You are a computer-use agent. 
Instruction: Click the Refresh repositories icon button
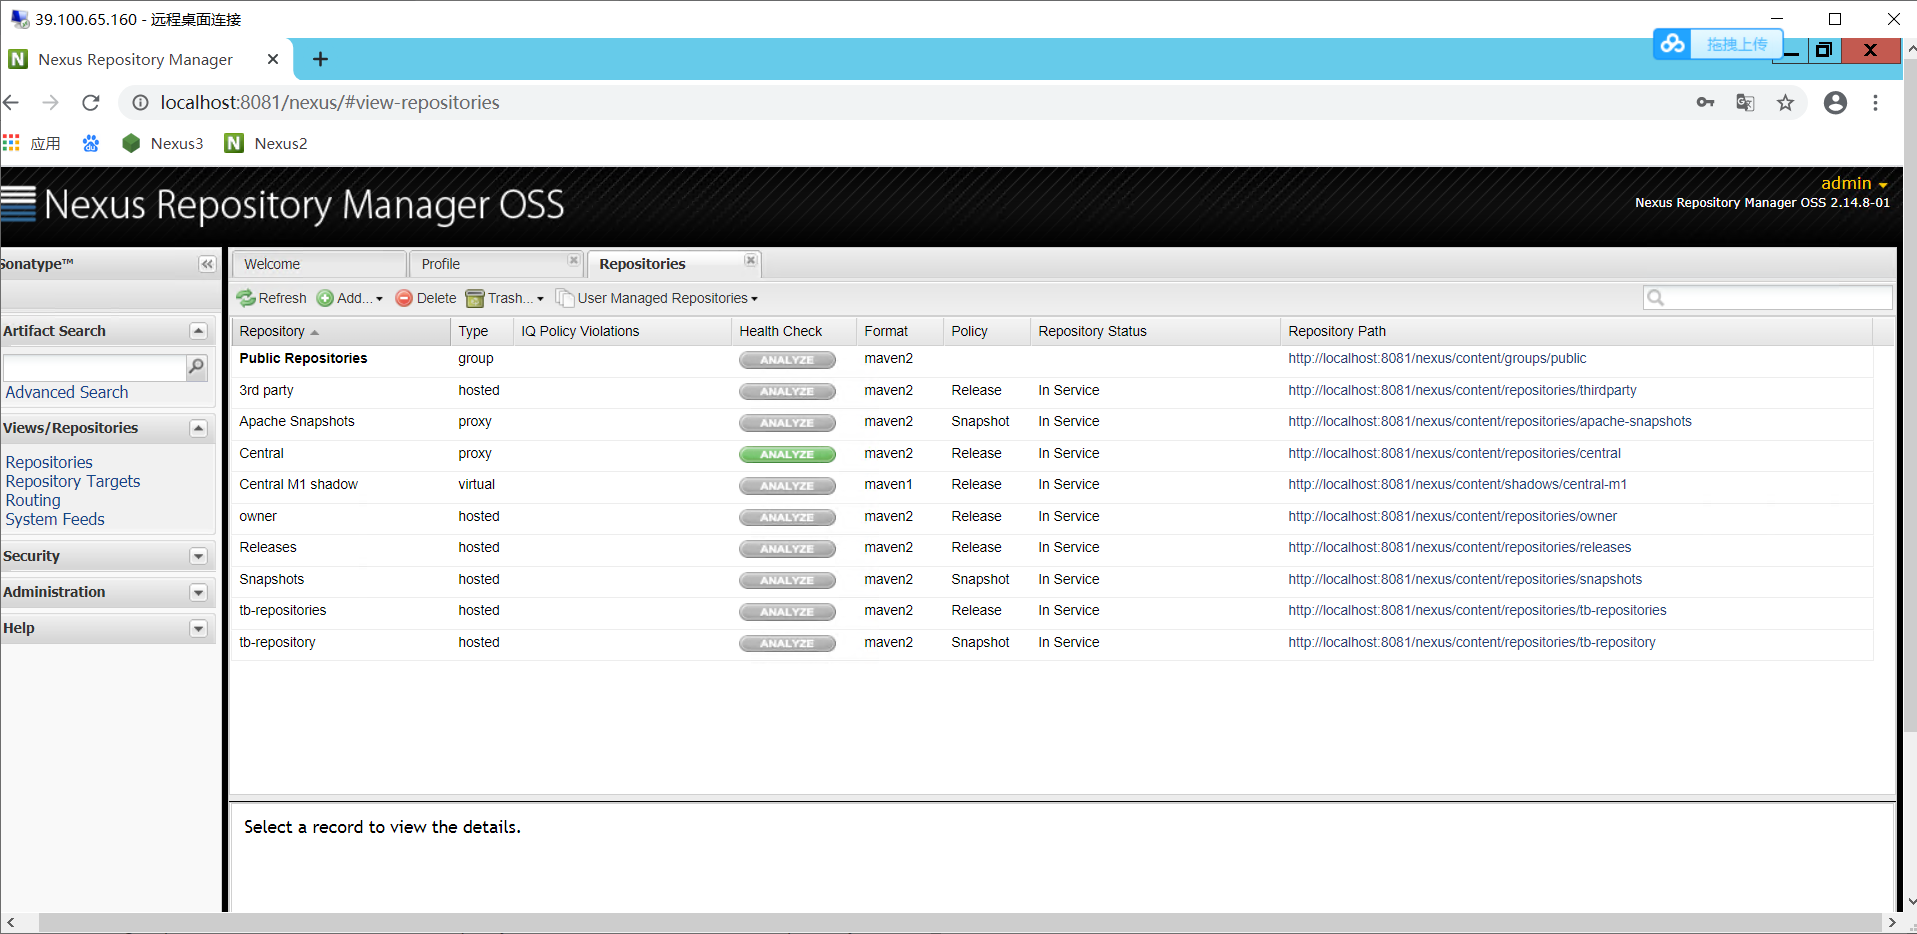272,298
